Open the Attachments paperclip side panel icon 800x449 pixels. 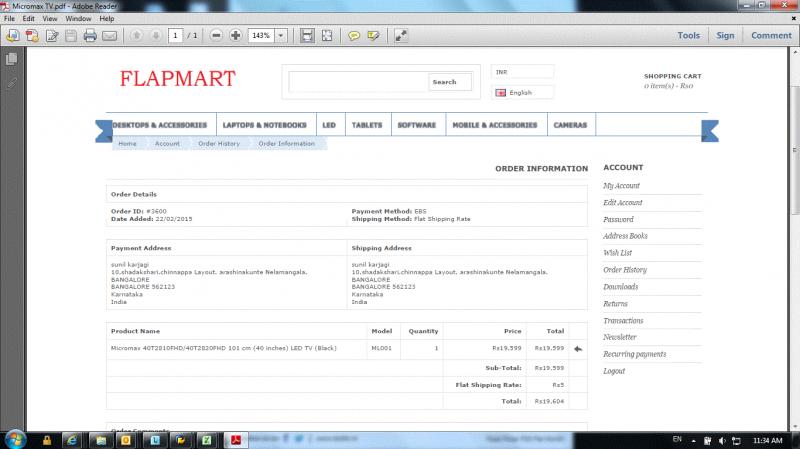(11, 83)
